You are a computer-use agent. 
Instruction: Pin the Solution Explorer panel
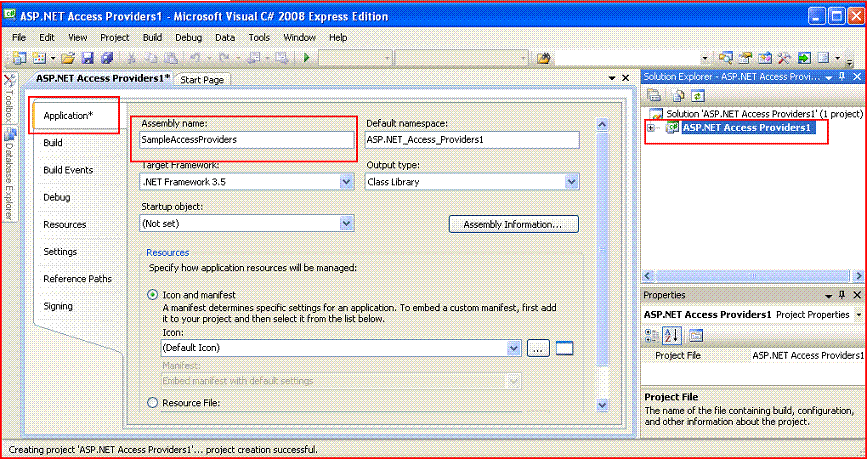[x=844, y=76]
